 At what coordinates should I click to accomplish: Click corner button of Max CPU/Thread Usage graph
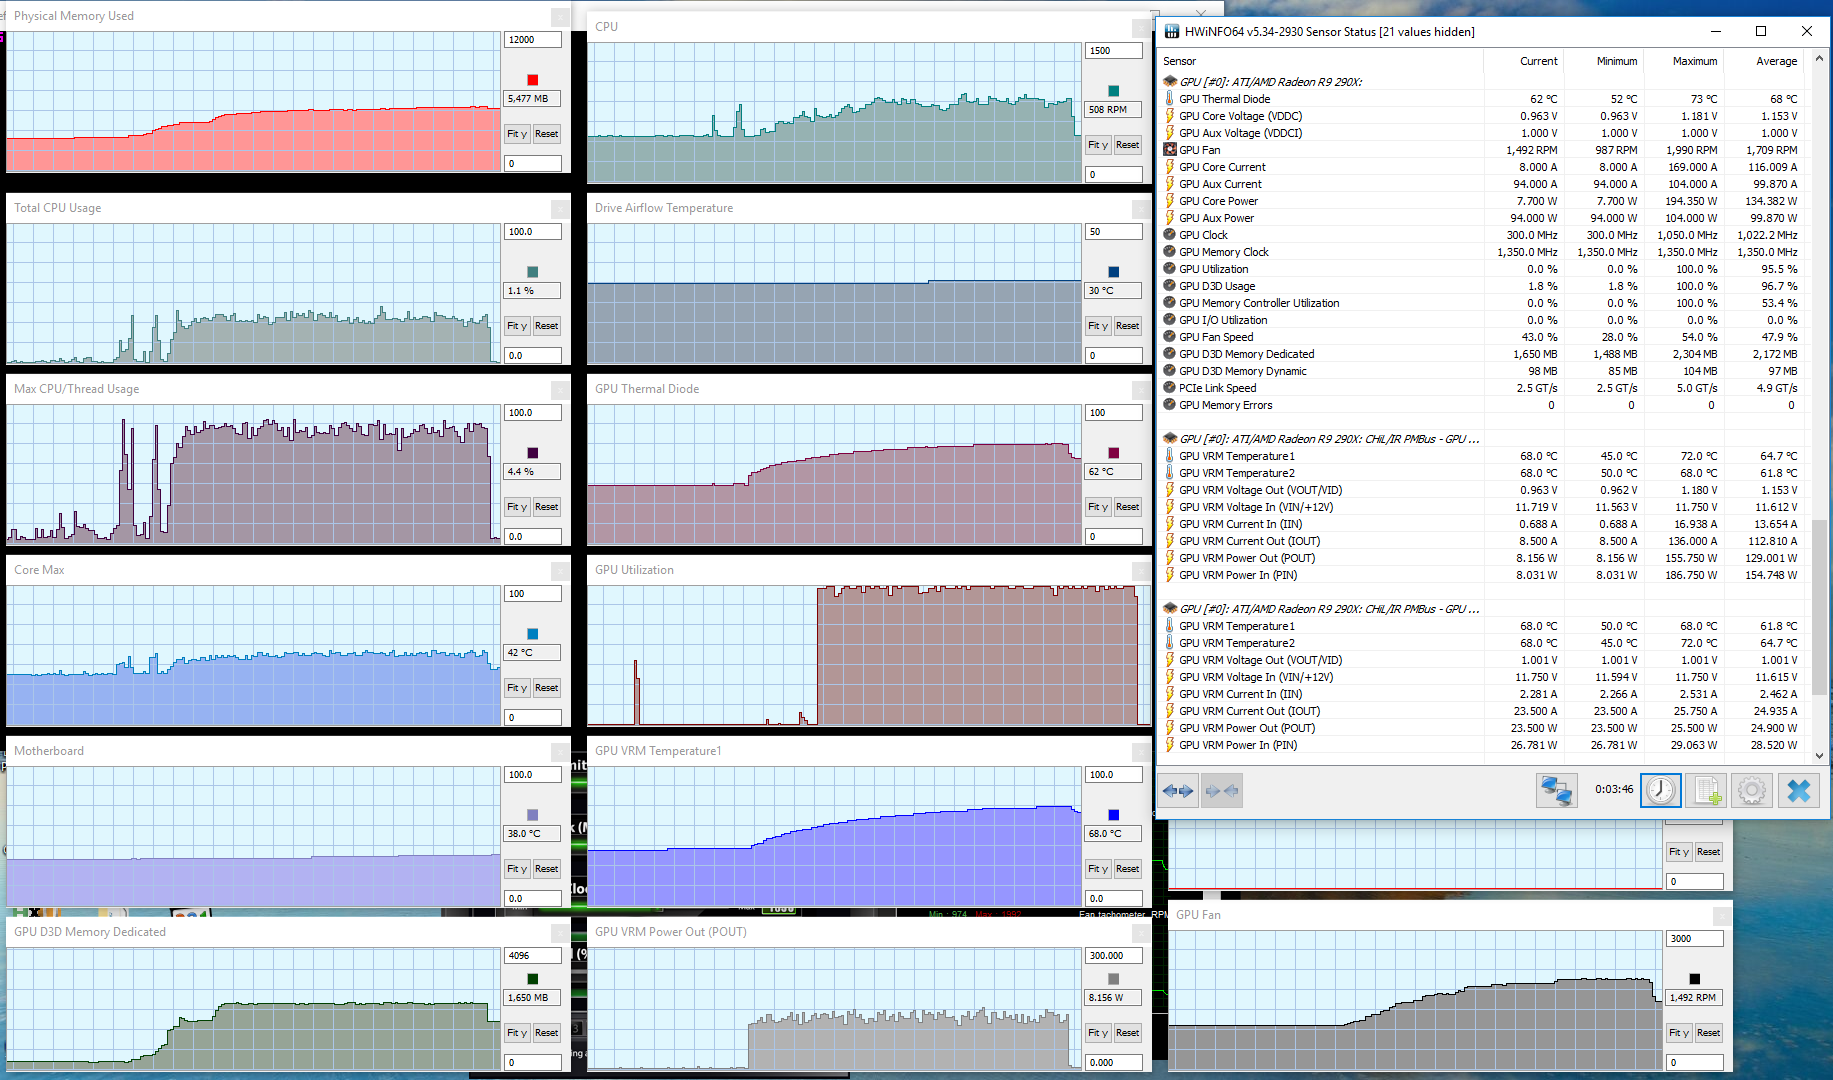[560, 390]
